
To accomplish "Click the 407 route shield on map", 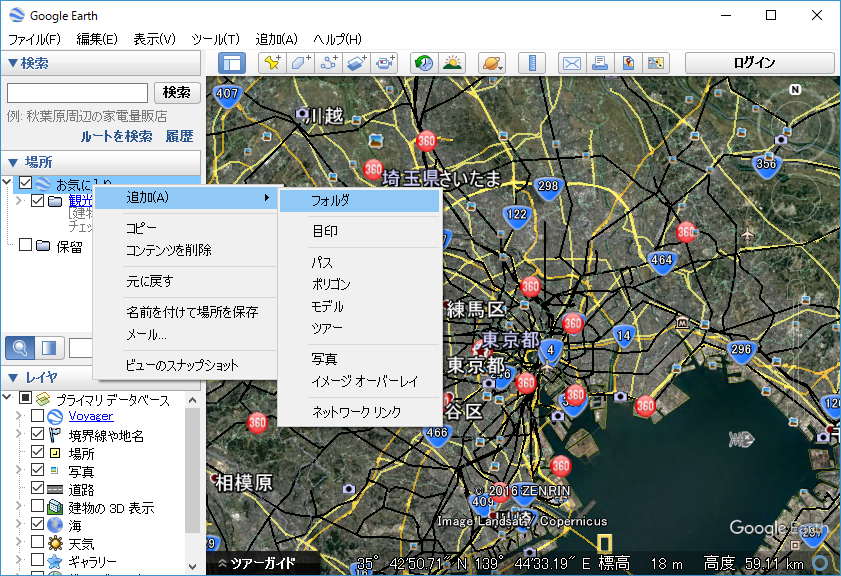I will point(227,95).
